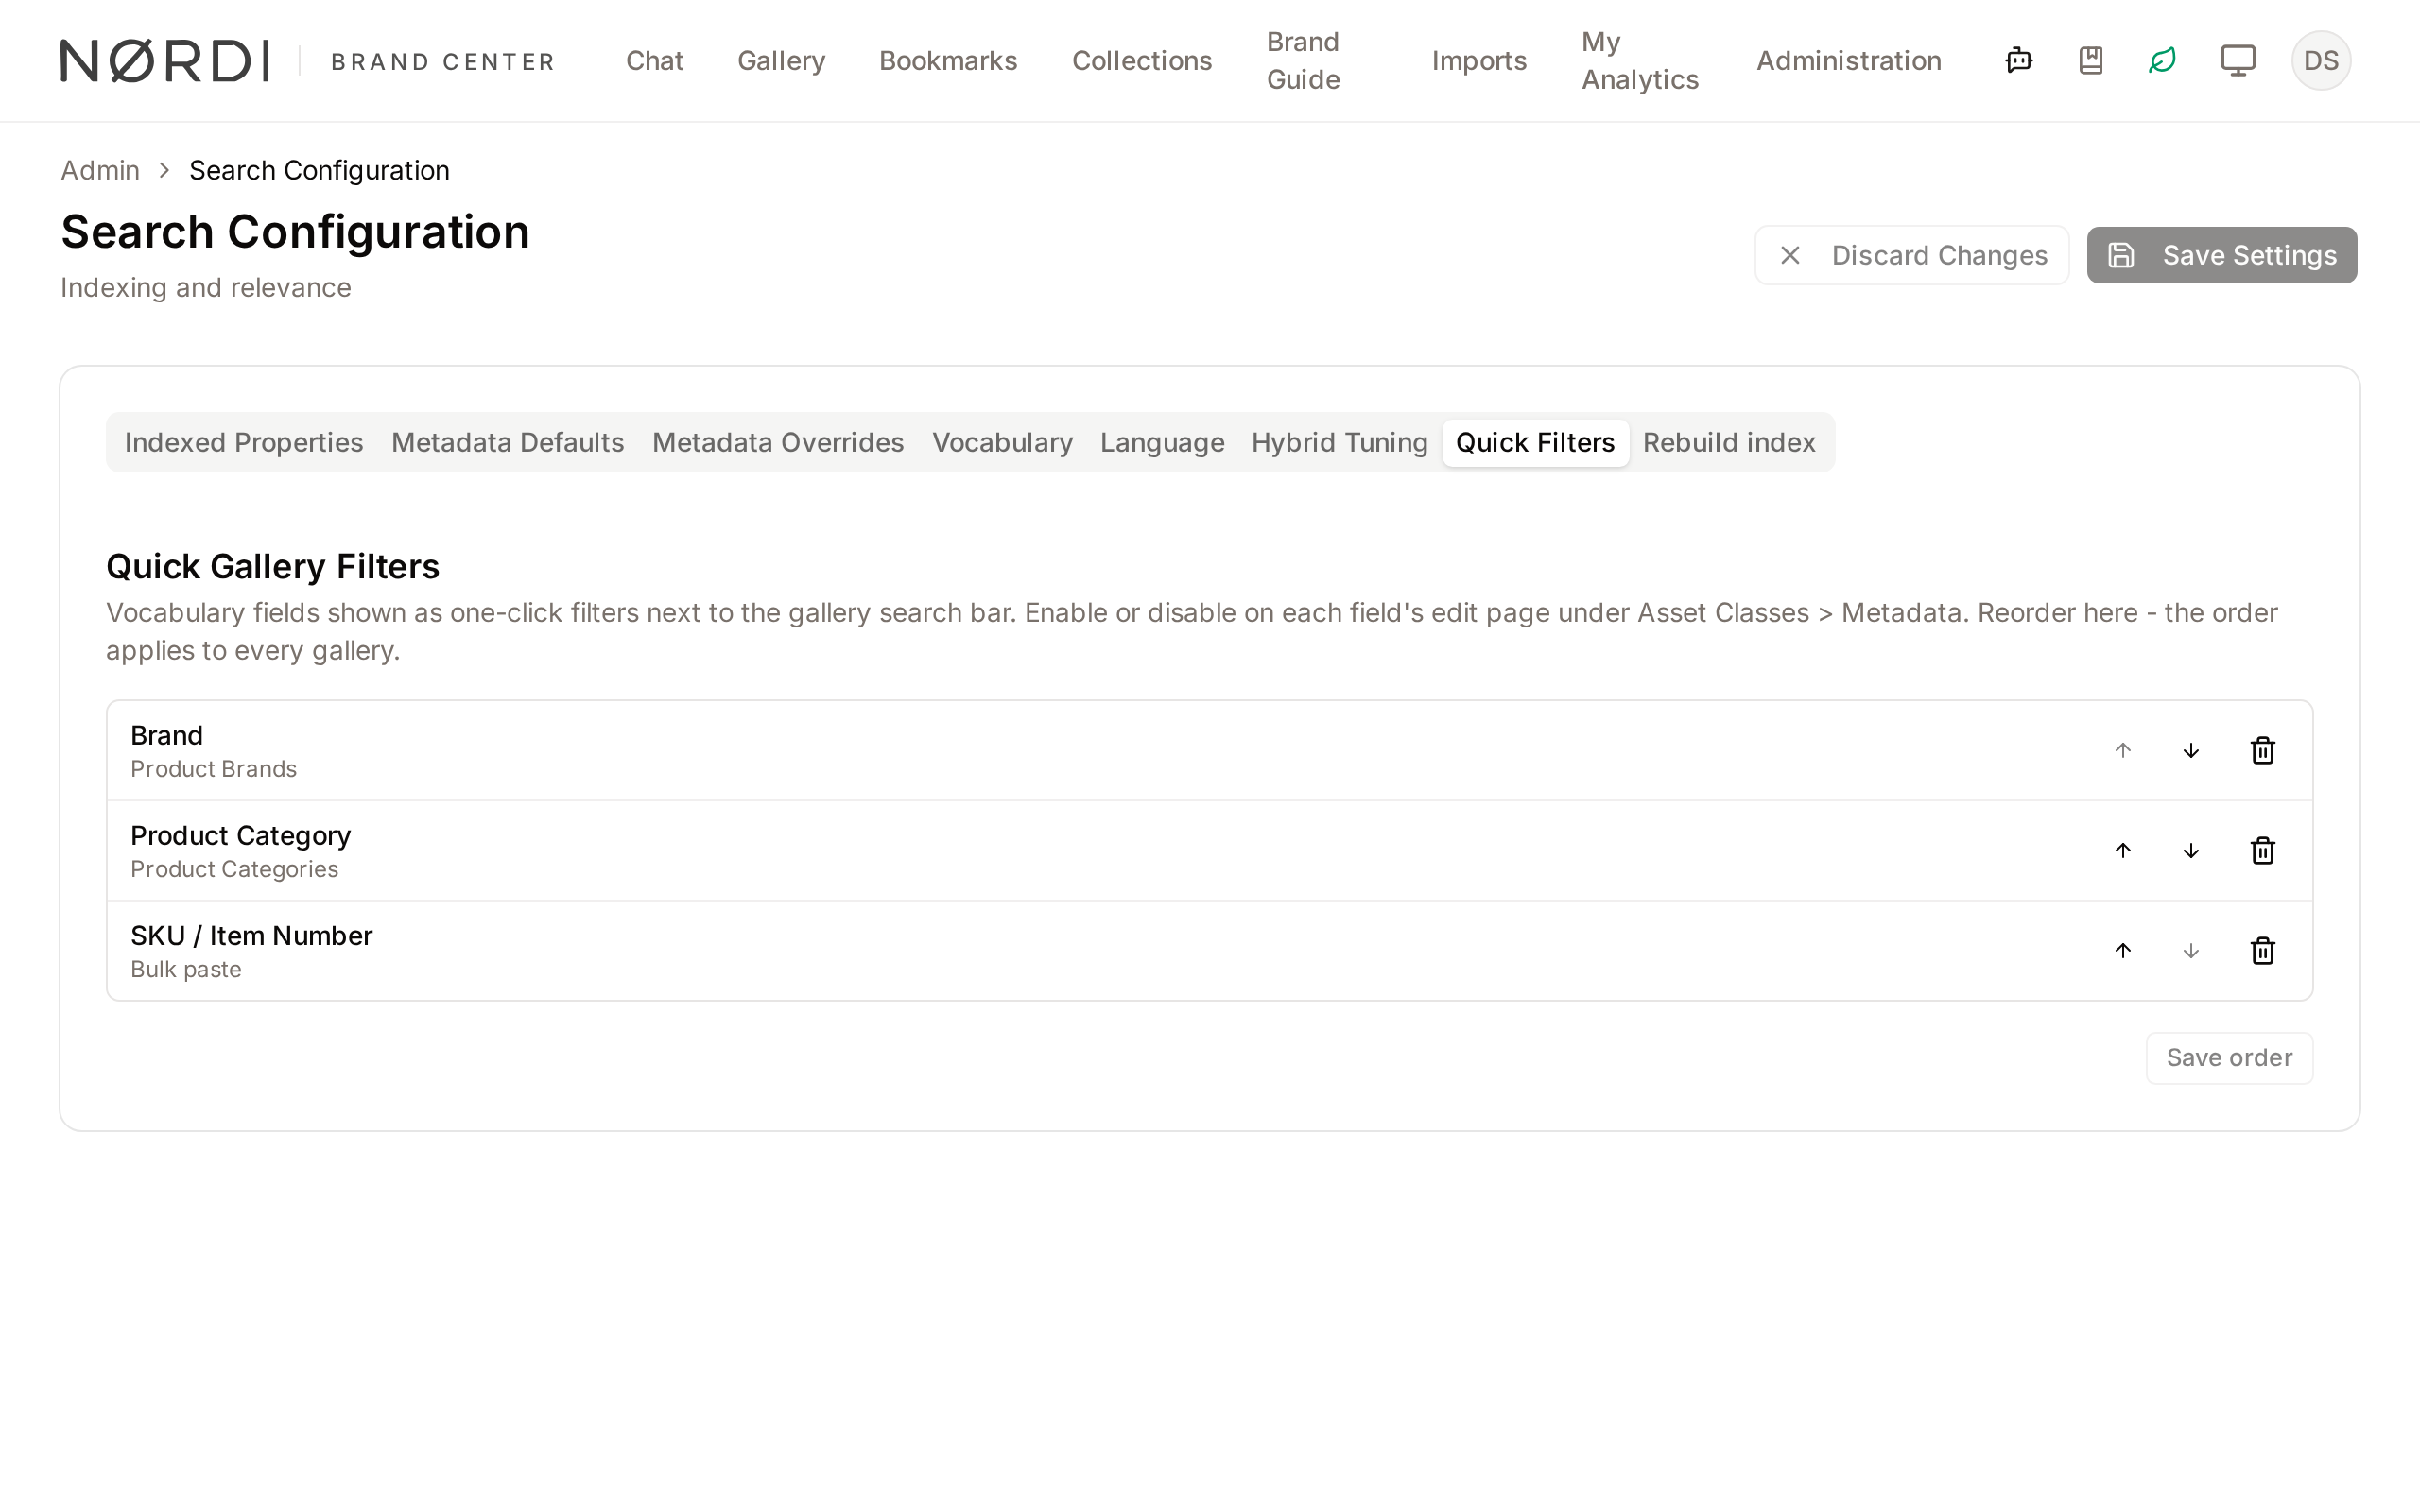Open Gallery in the top navigation
Image resolution: width=2420 pixels, height=1512 pixels.
click(x=781, y=60)
